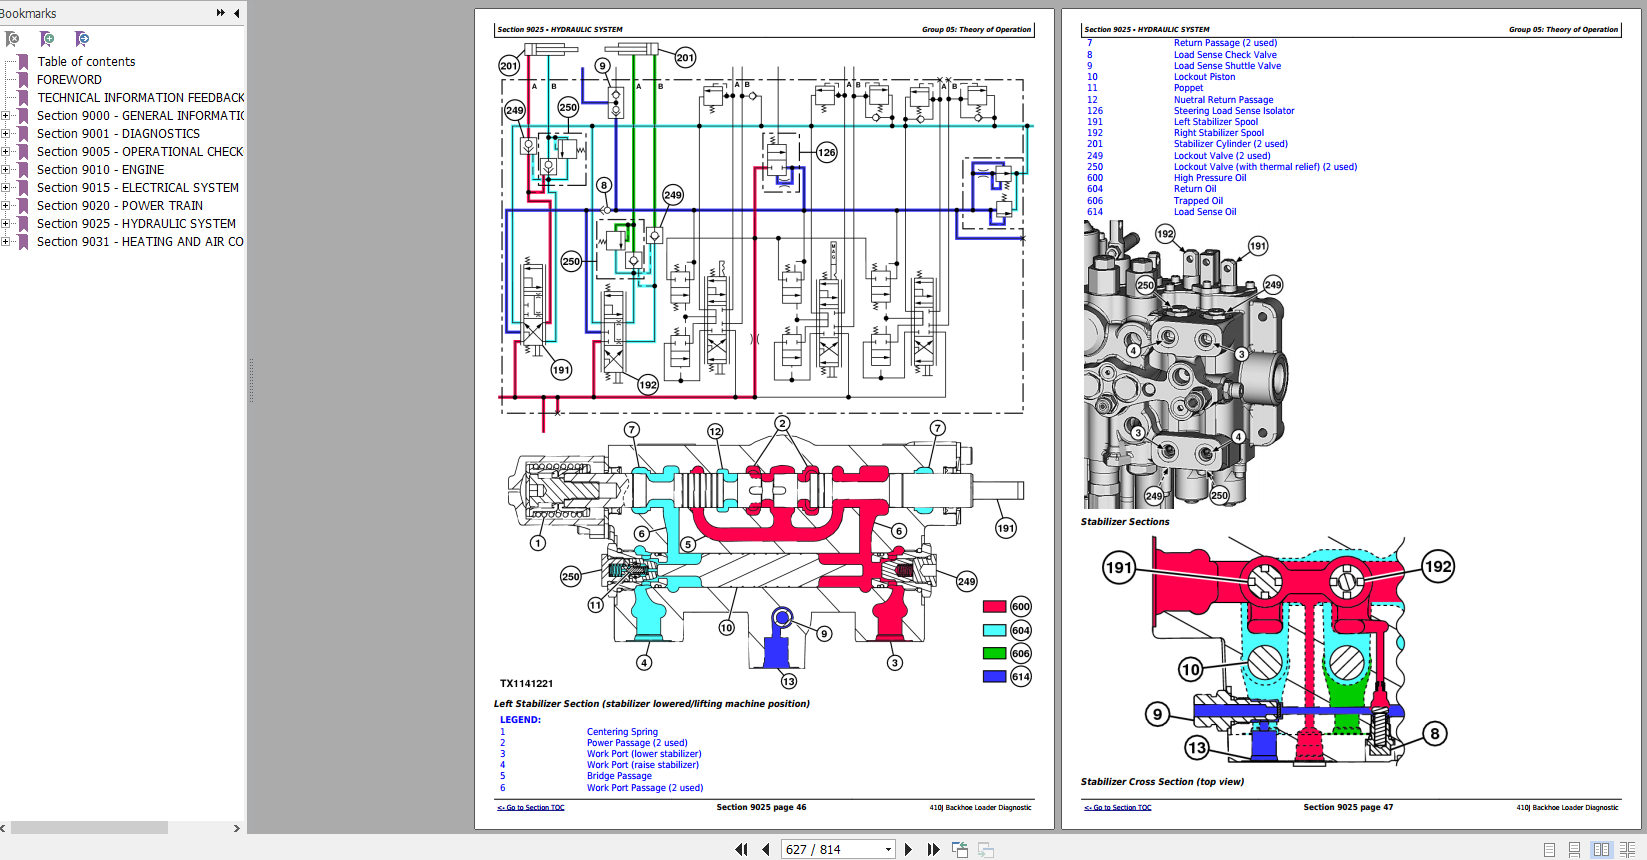Select the two-page facing layout

click(1601, 849)
